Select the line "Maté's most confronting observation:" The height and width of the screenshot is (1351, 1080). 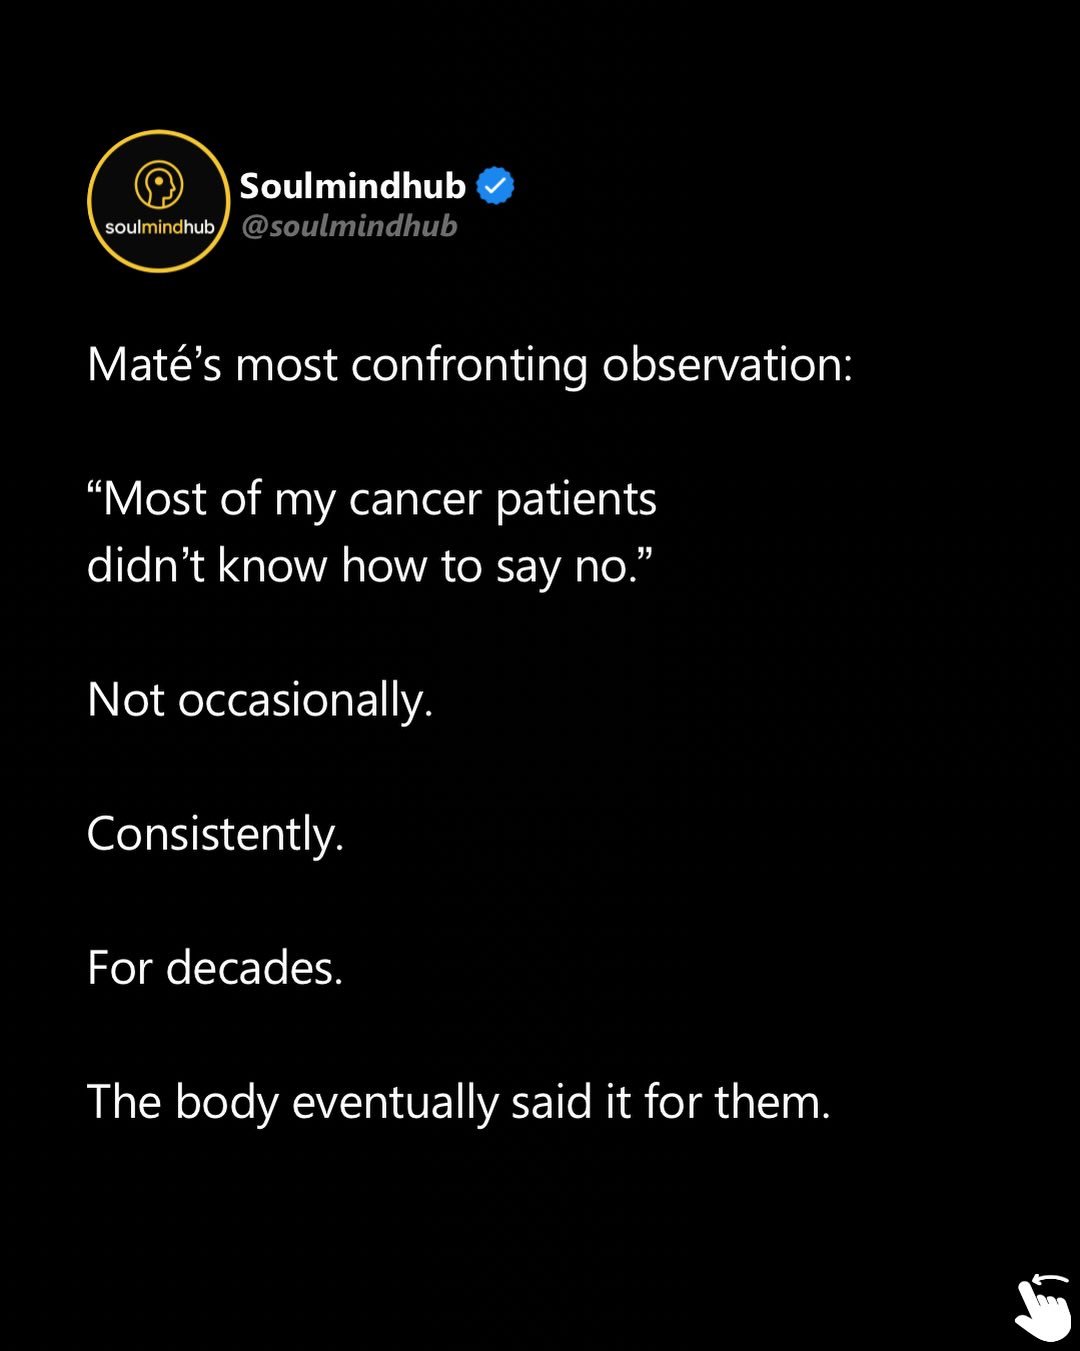click(x=470, y=365)
